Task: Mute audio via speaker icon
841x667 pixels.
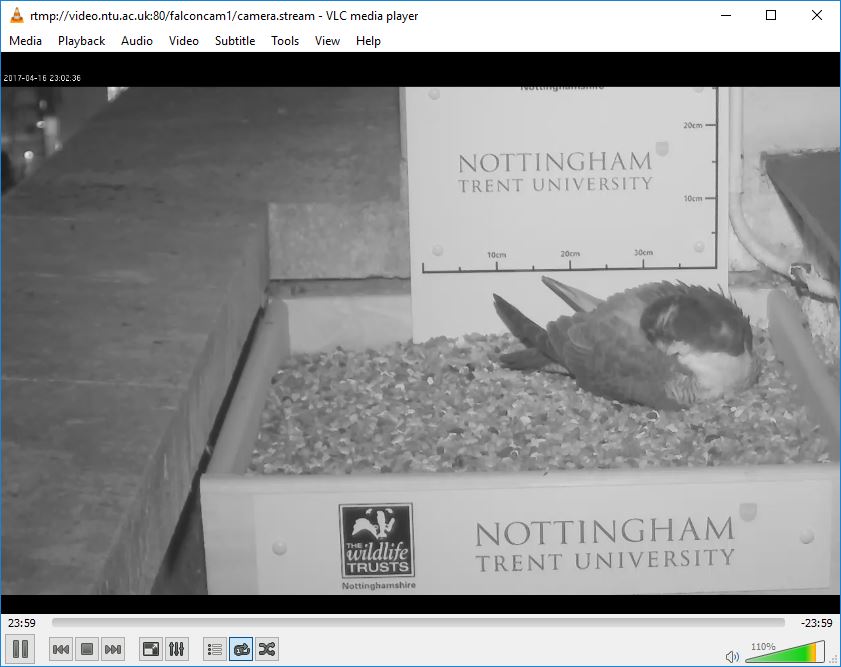Action: coord(732,656)
